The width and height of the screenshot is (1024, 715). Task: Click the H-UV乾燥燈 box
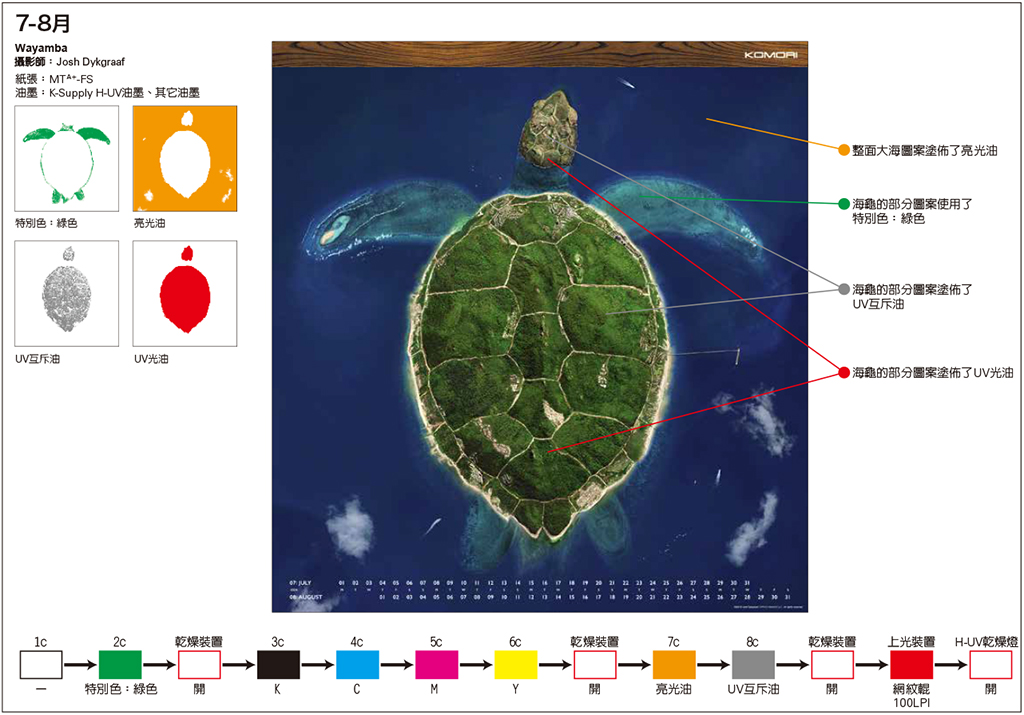990,662
